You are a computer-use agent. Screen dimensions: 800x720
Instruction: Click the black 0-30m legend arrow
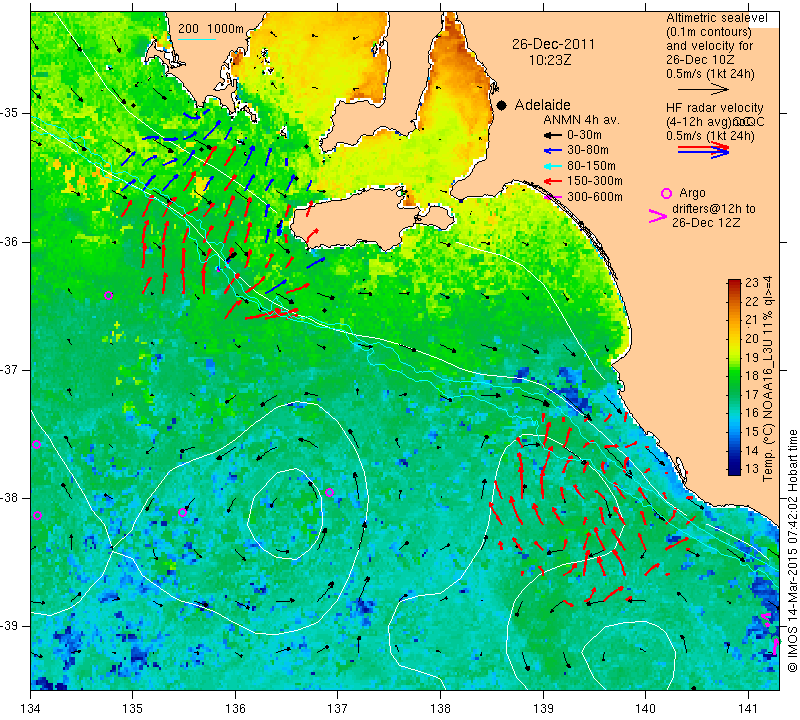(x=552, y=135)
